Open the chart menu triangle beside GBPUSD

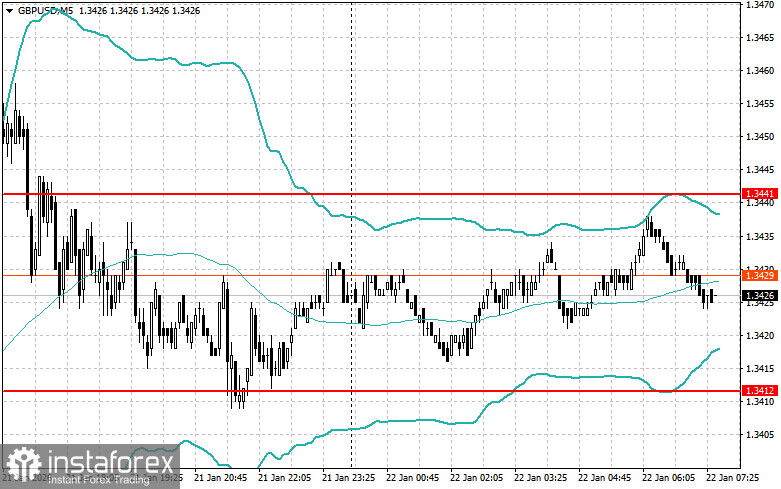(x=9, y=11)
